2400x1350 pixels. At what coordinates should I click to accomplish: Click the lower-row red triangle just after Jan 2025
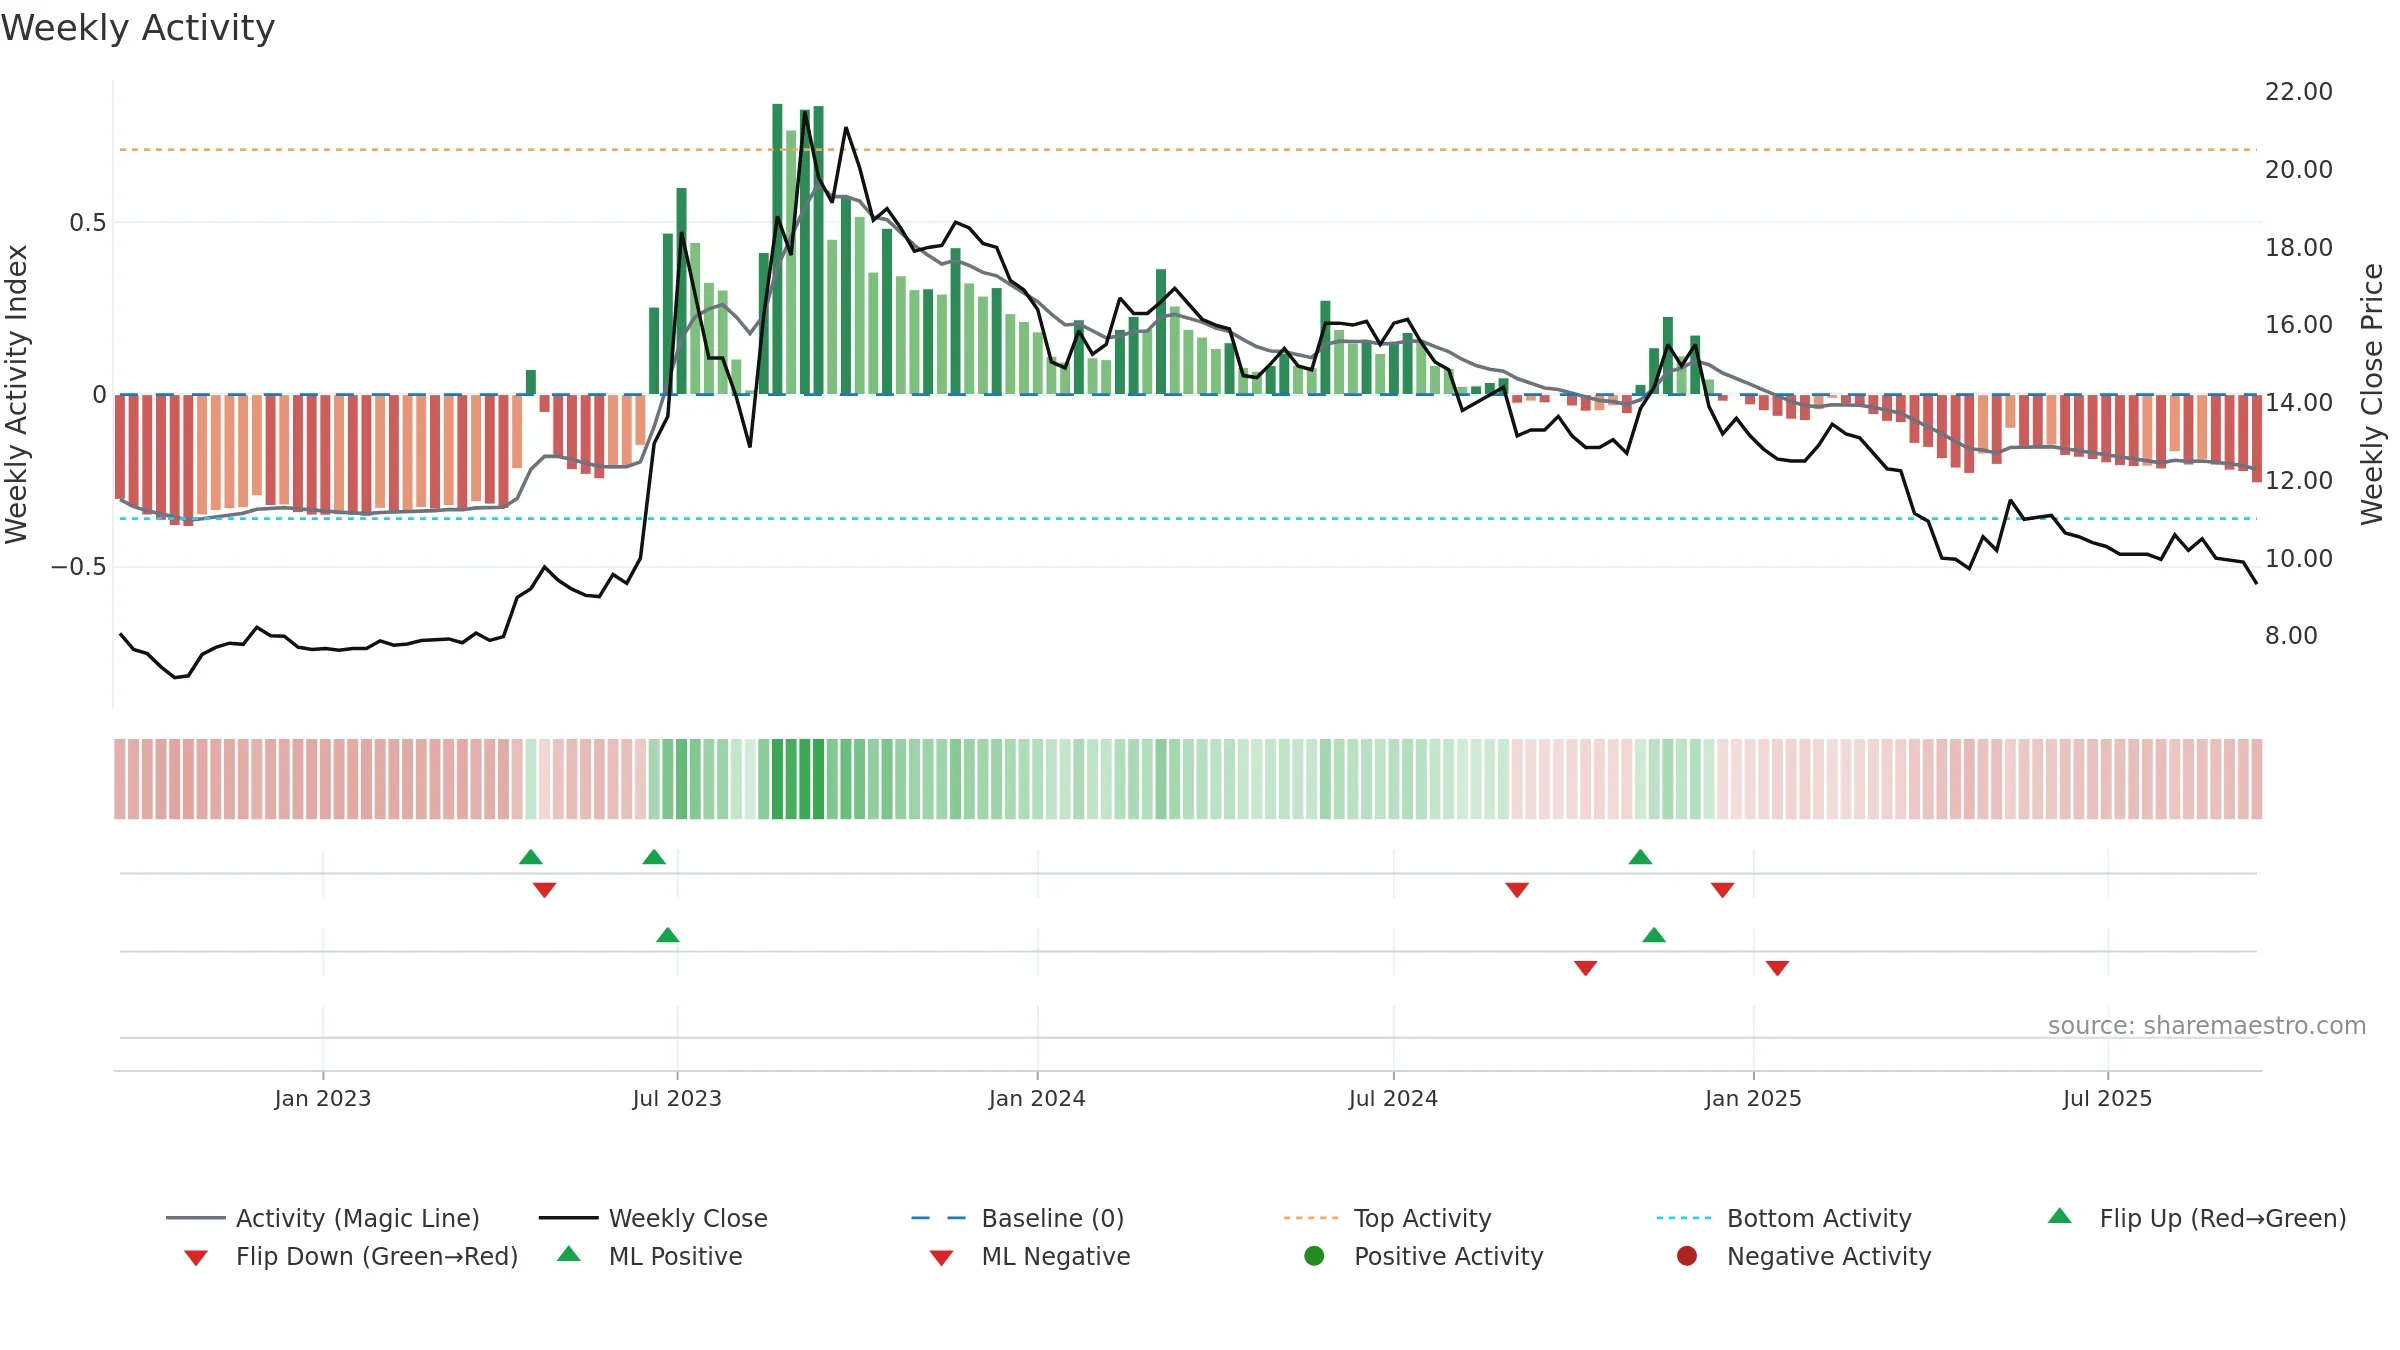(1777, 968)
